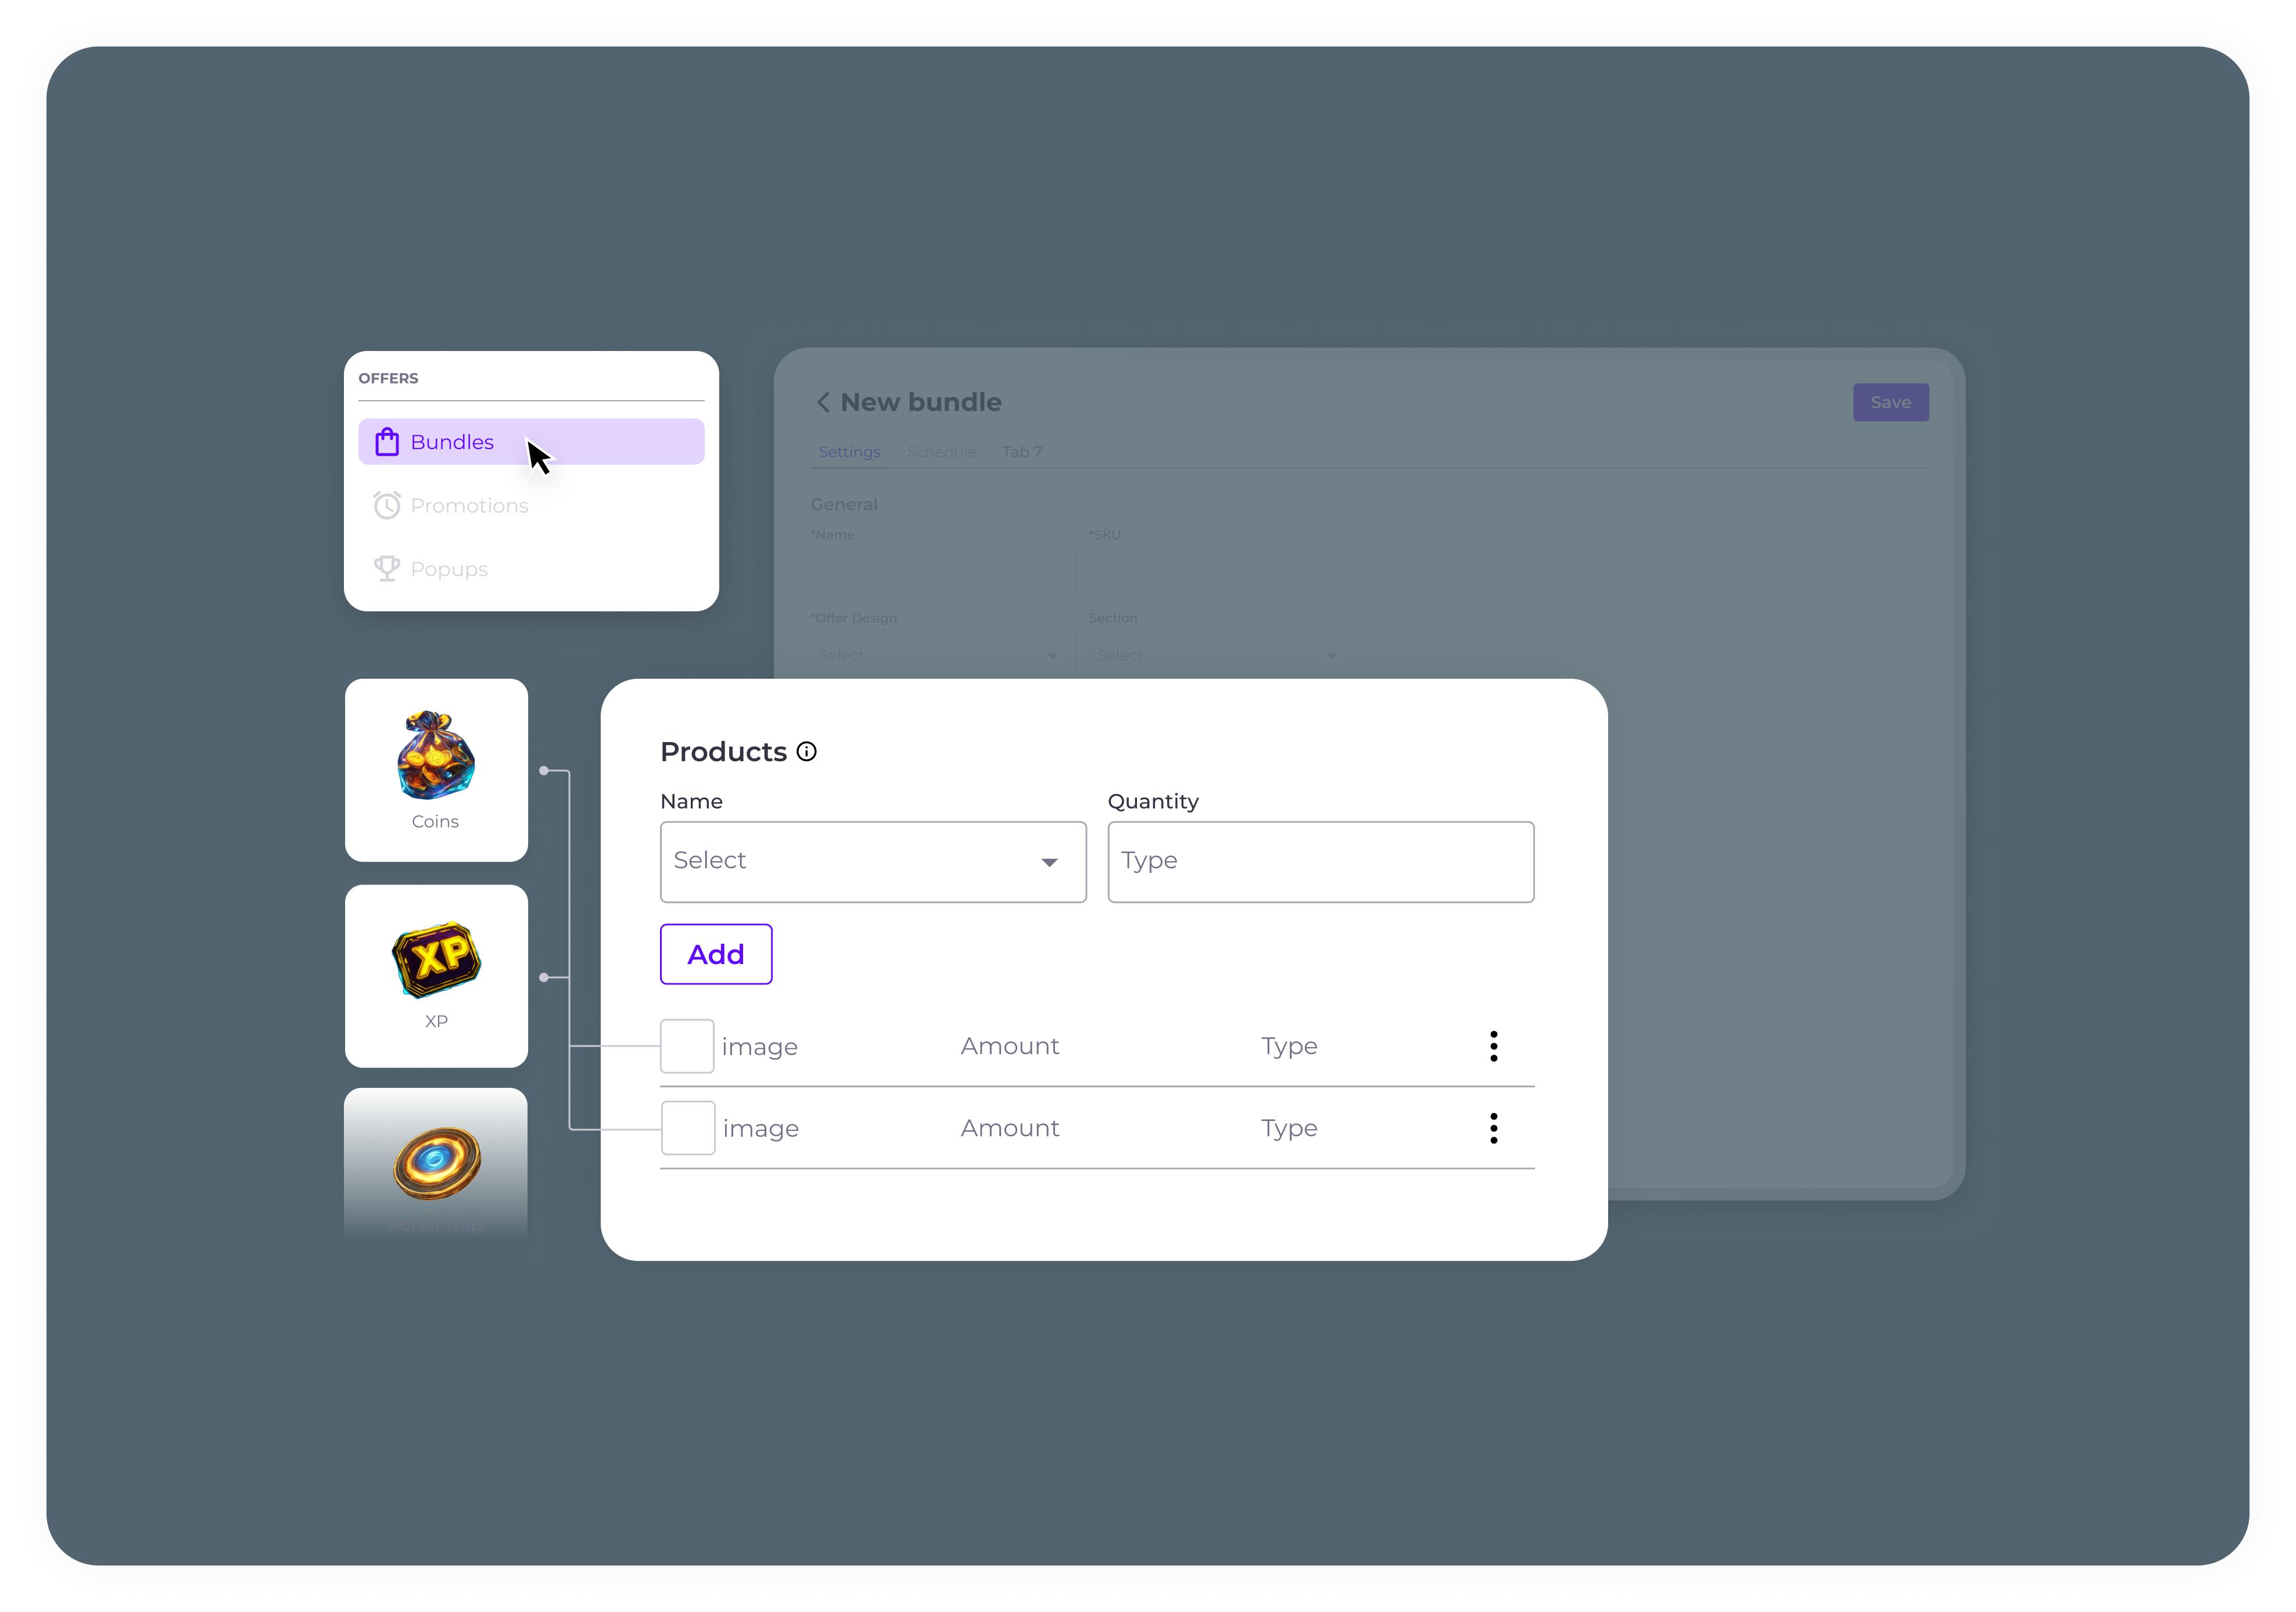The image size is (2296, 1612).
Task: Open three-dot menu of second product row
Action: click(x=1493, y=1128)
